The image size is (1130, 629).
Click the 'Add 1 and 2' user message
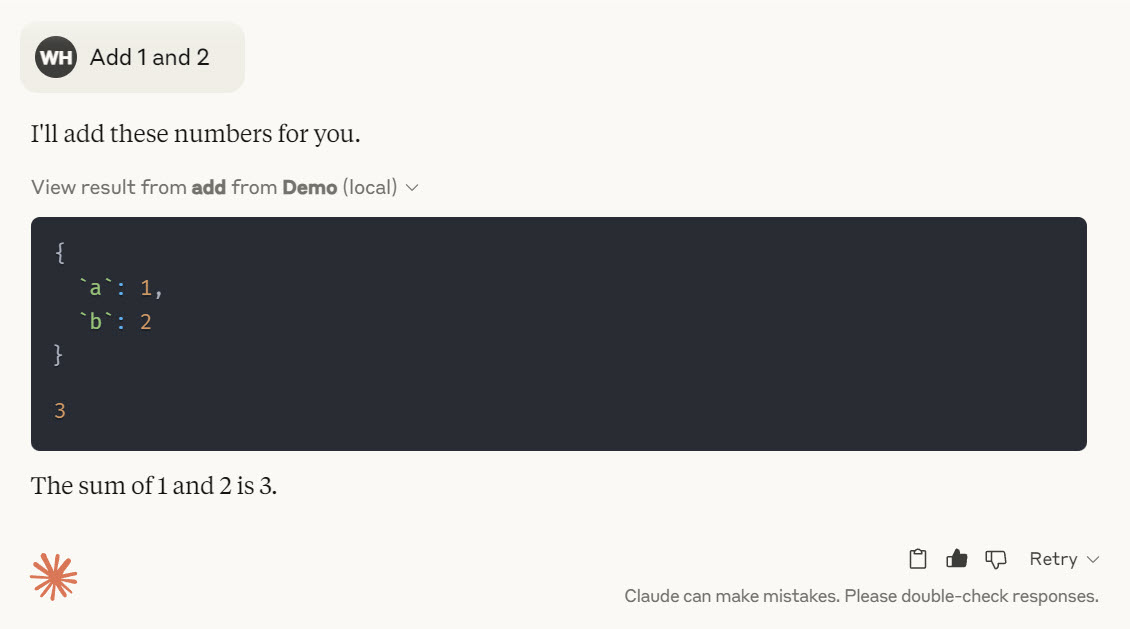149,57
